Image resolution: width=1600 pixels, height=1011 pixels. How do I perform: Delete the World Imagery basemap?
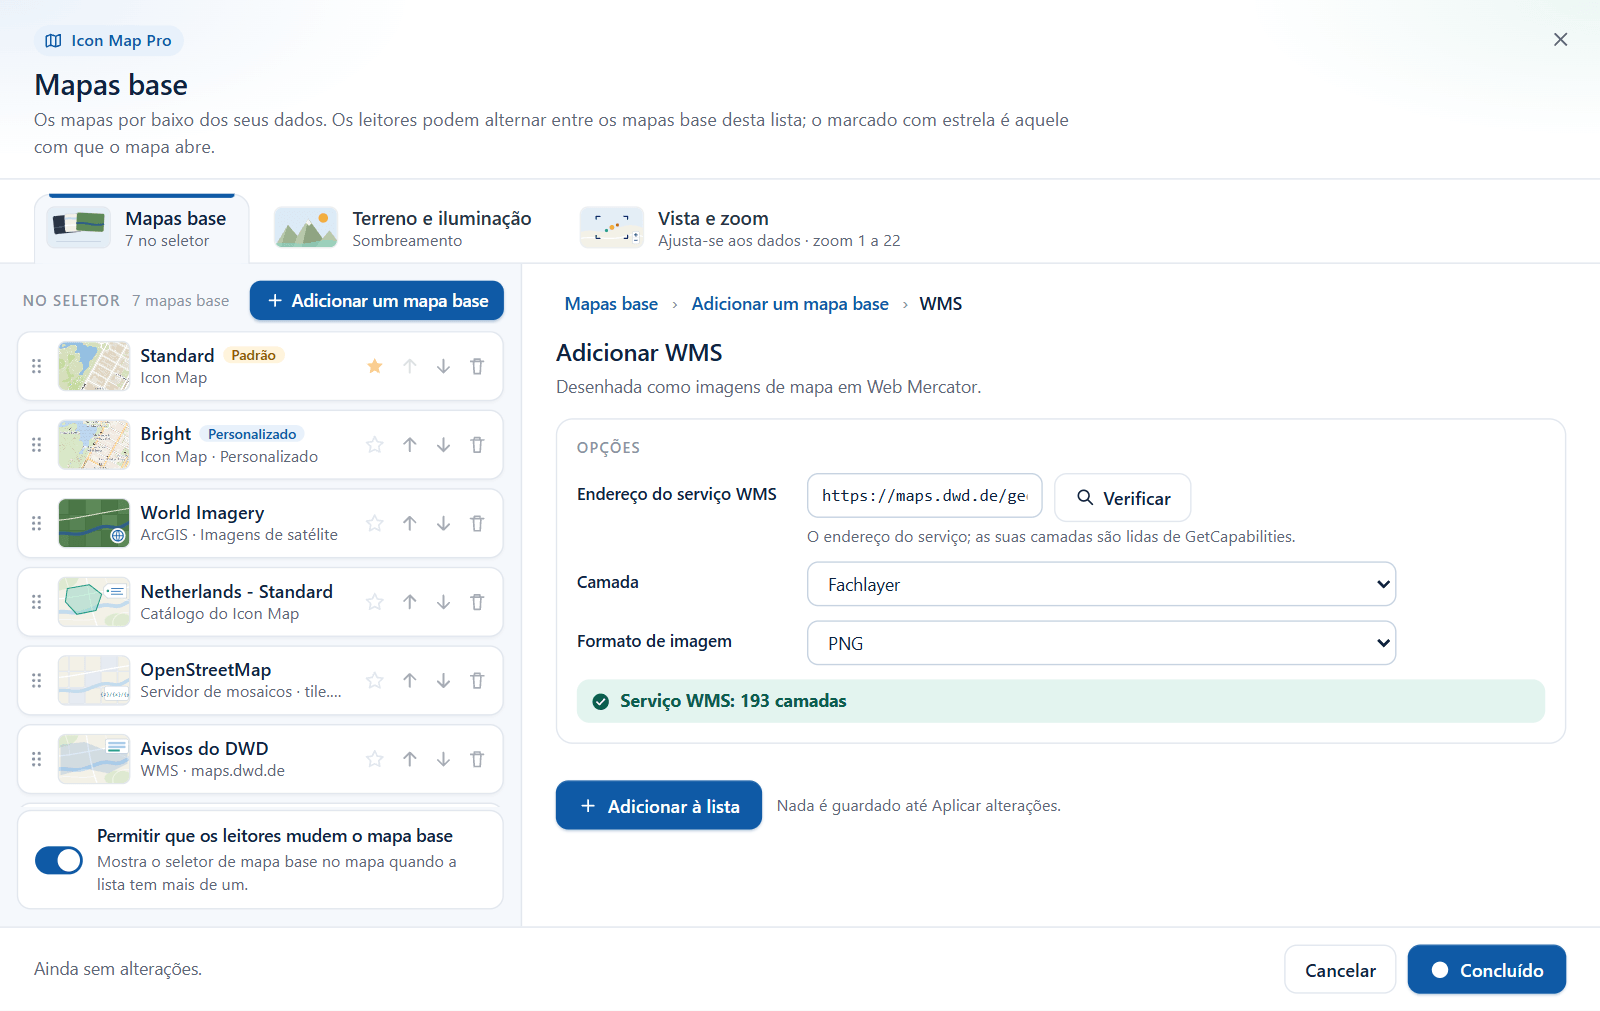point(477,523)
